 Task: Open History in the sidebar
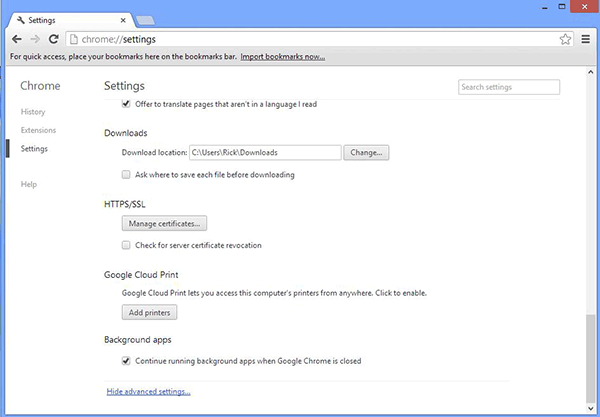pos(33,112)
